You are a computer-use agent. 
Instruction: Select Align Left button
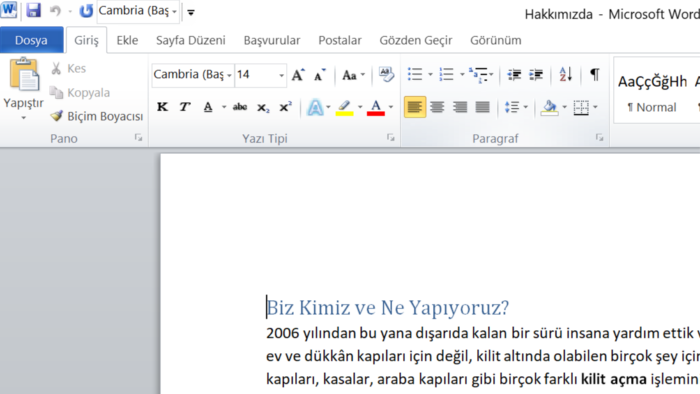coord(415,107)
